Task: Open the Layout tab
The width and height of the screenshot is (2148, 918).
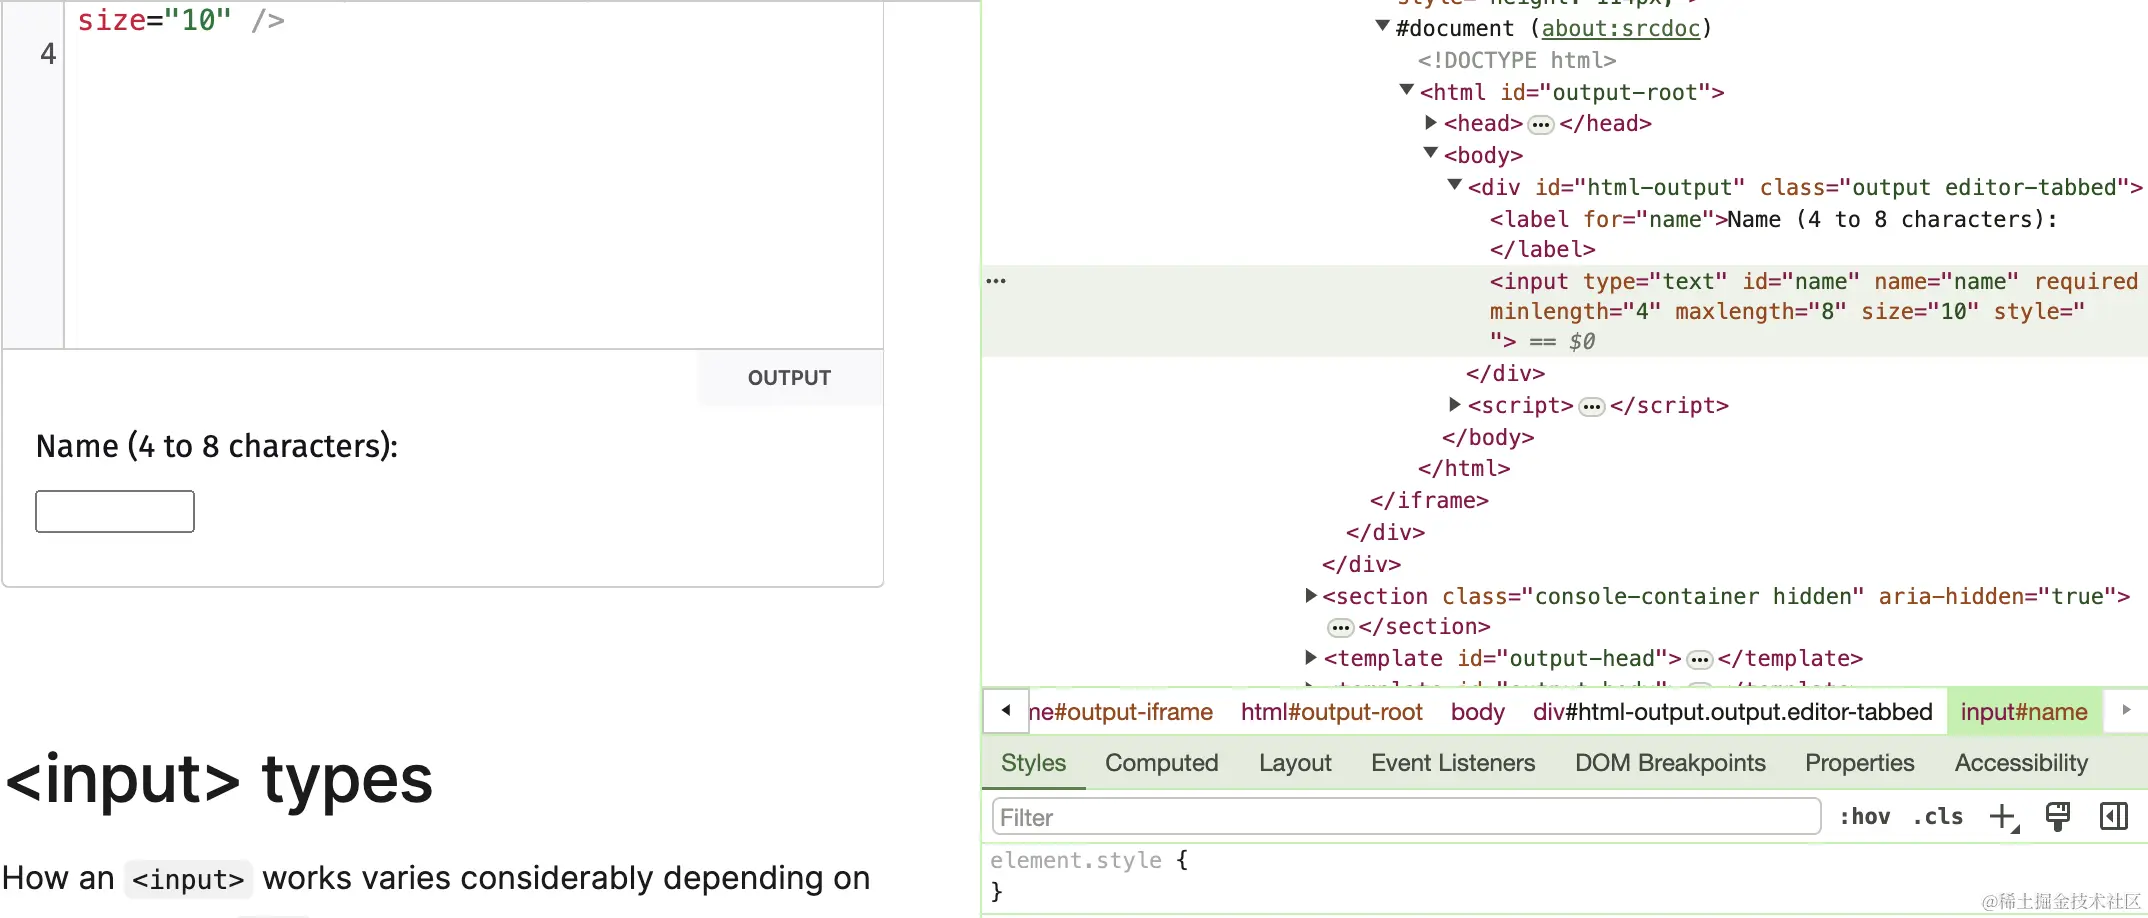Action: tap(1295, 763)
